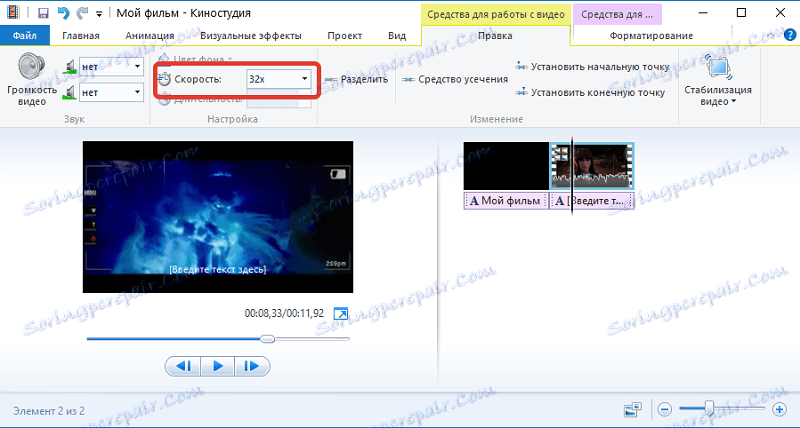Toggle full screen preview icon
Screen dimensions: 800x428
tap(340, 313)
